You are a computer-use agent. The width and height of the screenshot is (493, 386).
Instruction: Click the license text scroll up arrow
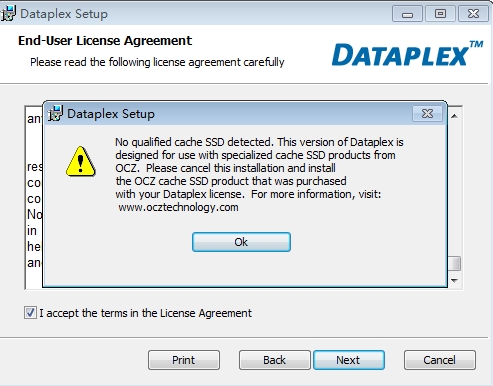point(454,116)
